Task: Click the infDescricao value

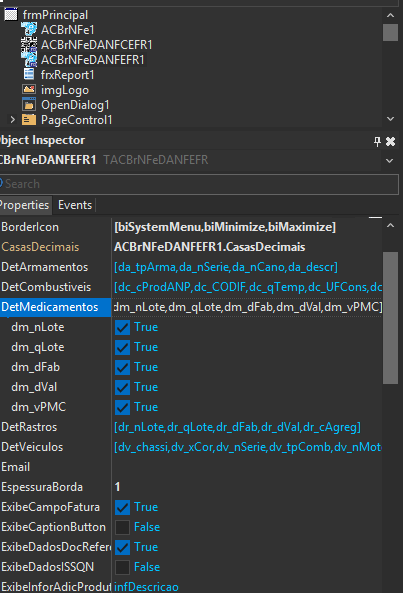Action: point(146,587)
